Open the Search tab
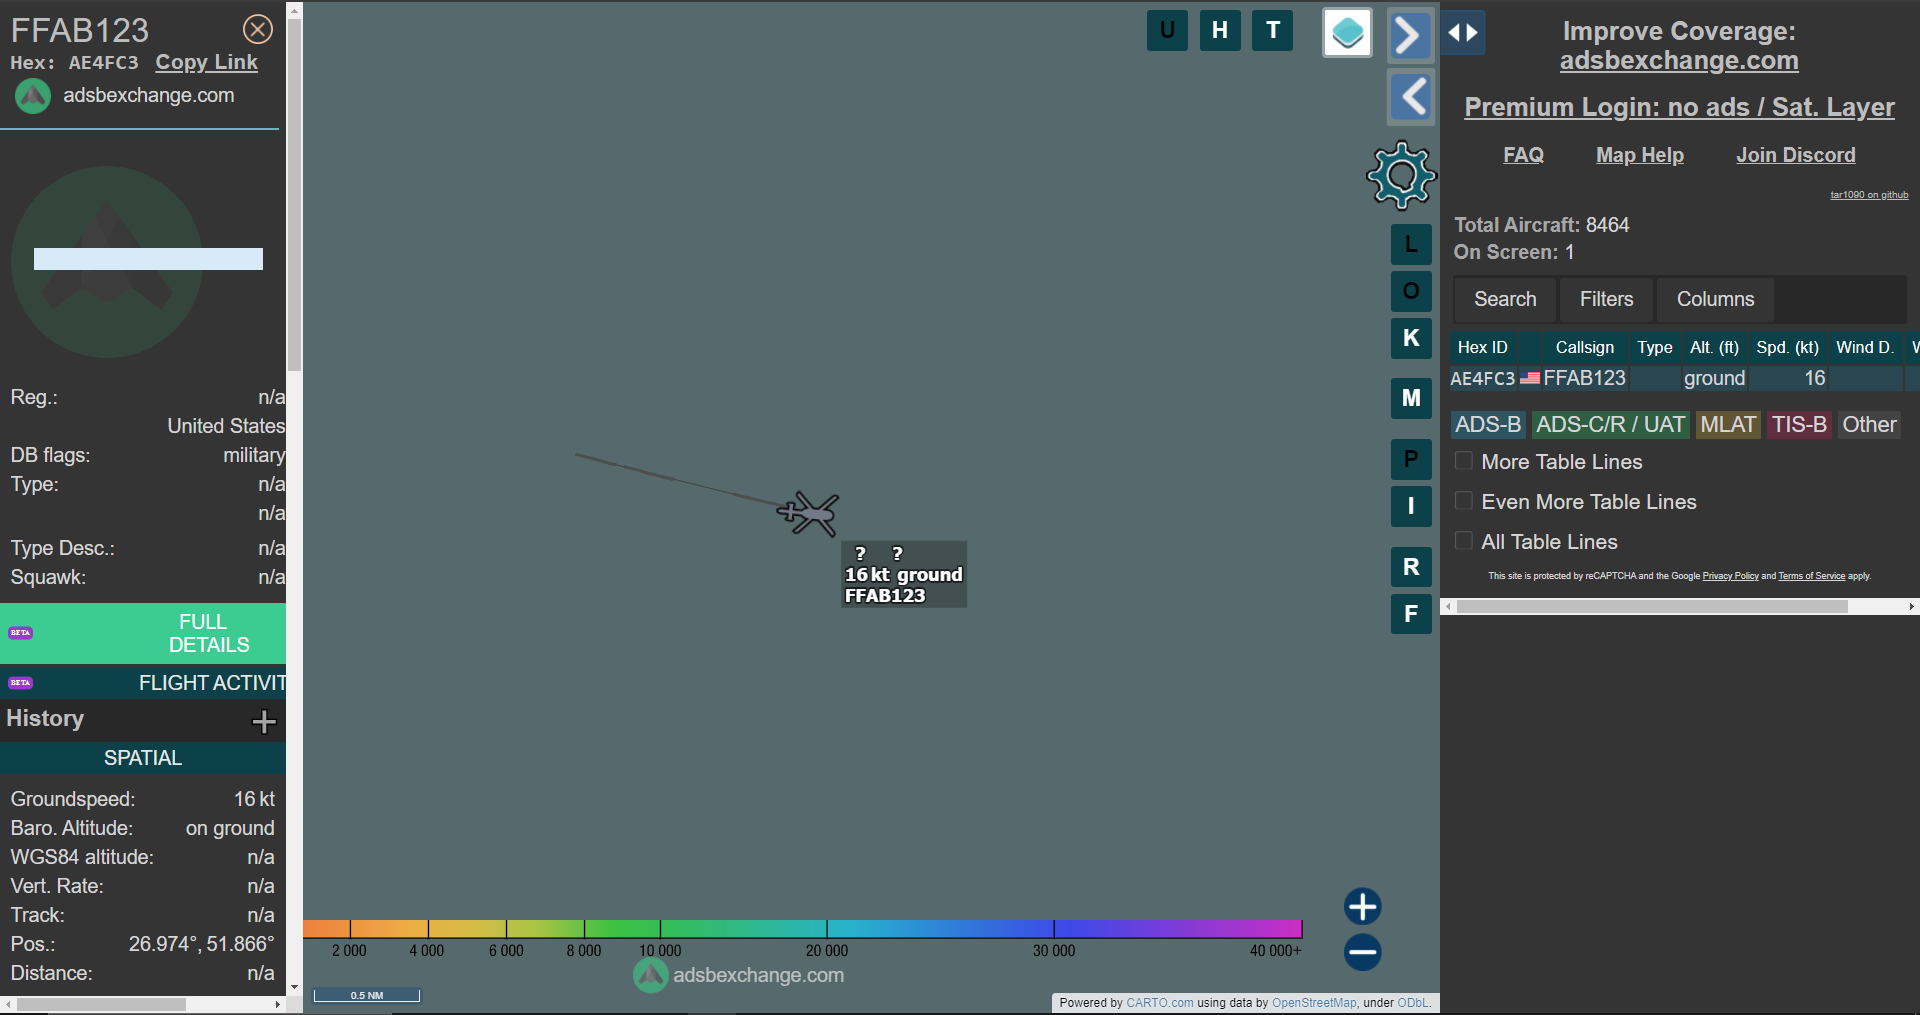 coord(1505,299)
